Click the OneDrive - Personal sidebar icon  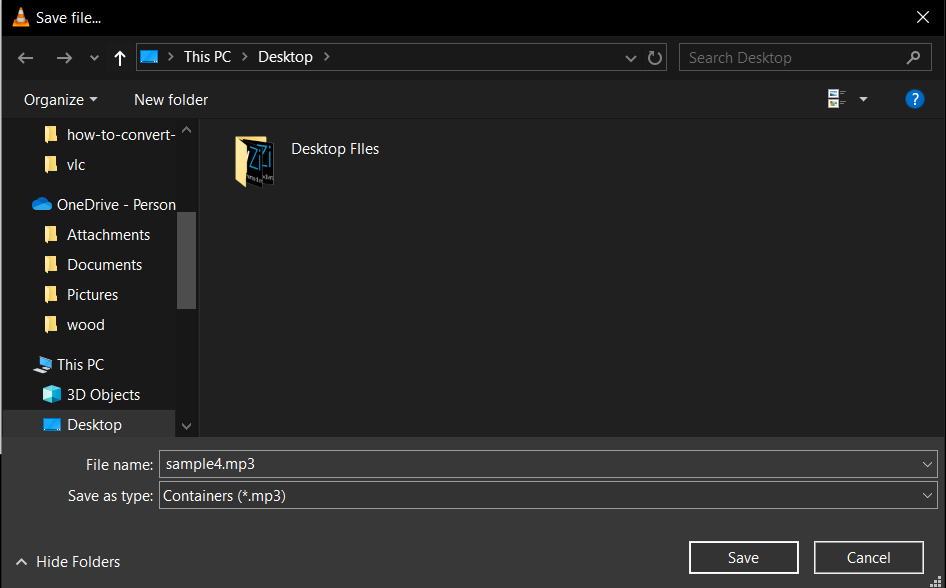(42, 204)
